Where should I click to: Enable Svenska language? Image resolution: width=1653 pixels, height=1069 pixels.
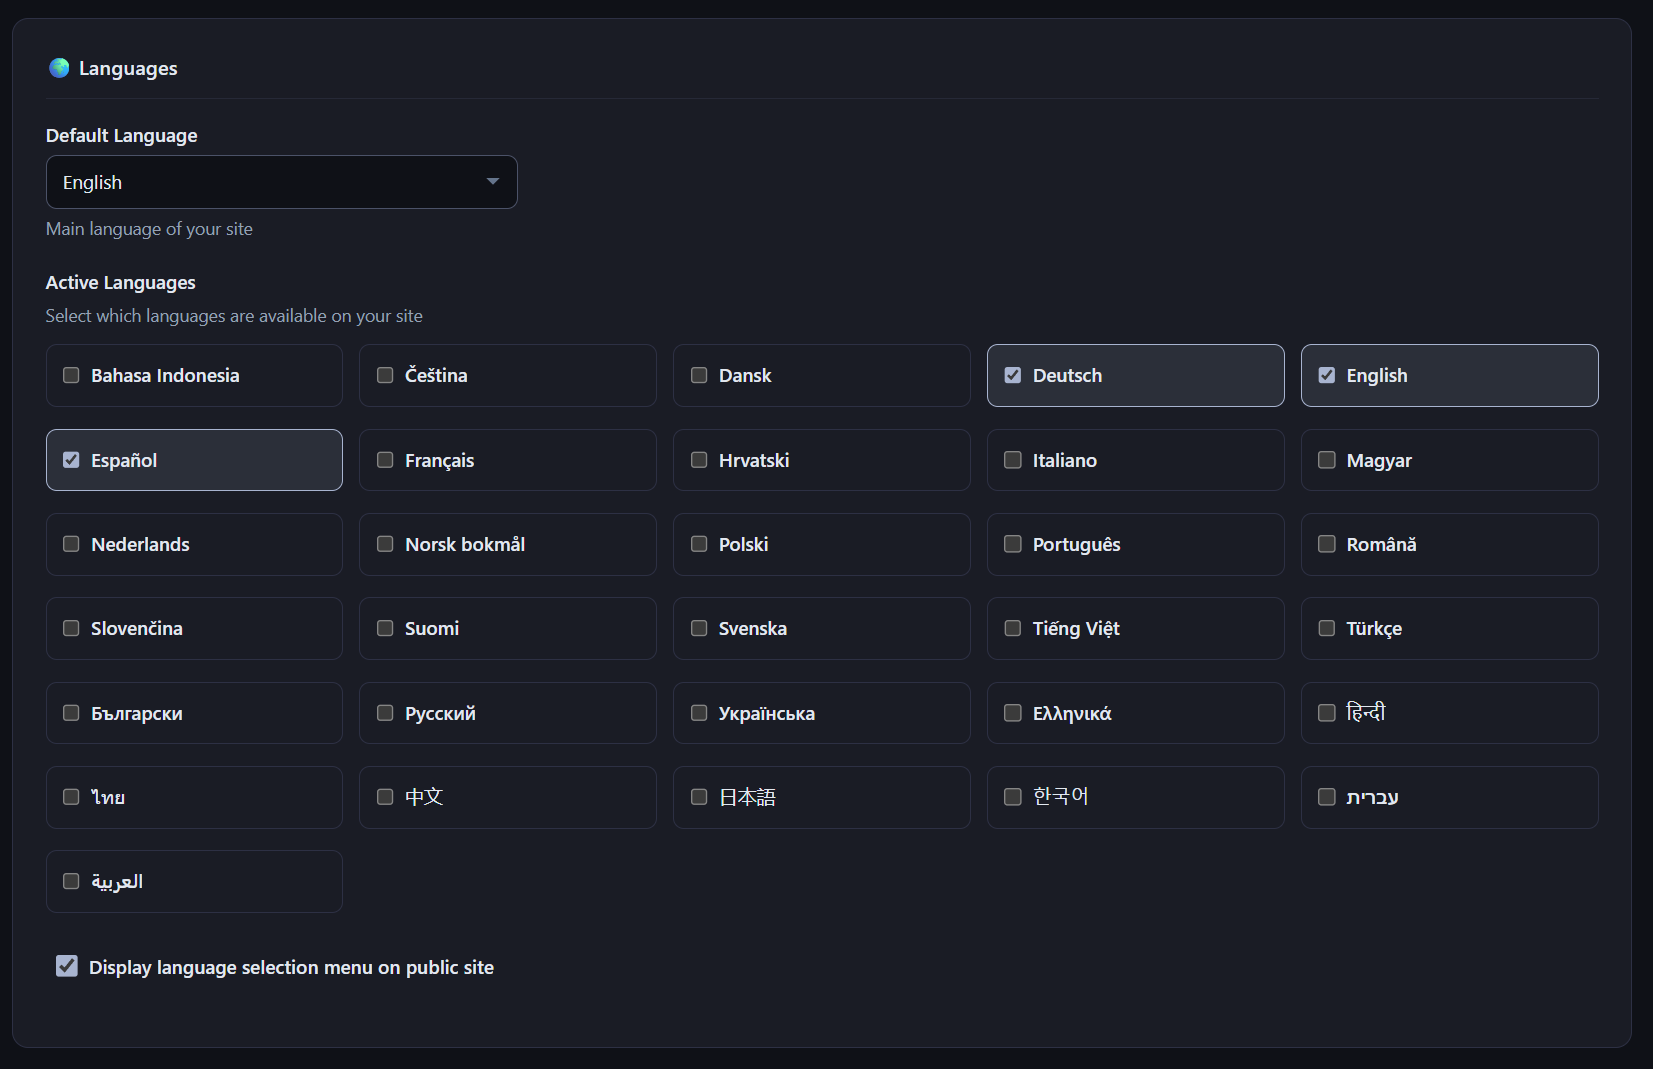point(699,628)
